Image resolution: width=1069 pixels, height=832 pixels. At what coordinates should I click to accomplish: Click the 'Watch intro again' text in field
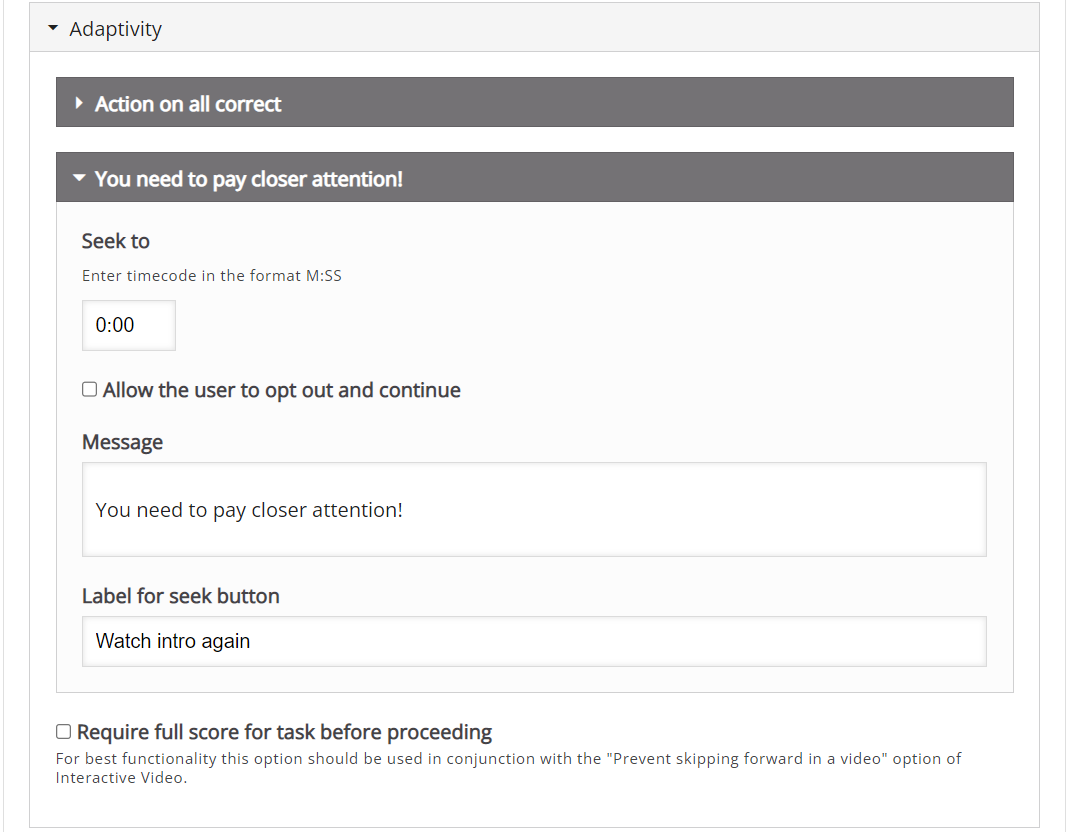click(172, 641)
